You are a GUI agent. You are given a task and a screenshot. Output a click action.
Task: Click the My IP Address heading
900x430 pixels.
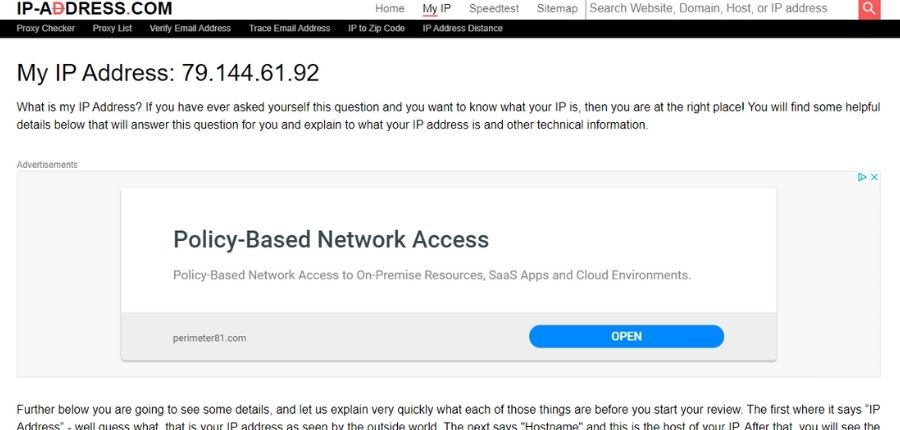[x=168, y=73]
